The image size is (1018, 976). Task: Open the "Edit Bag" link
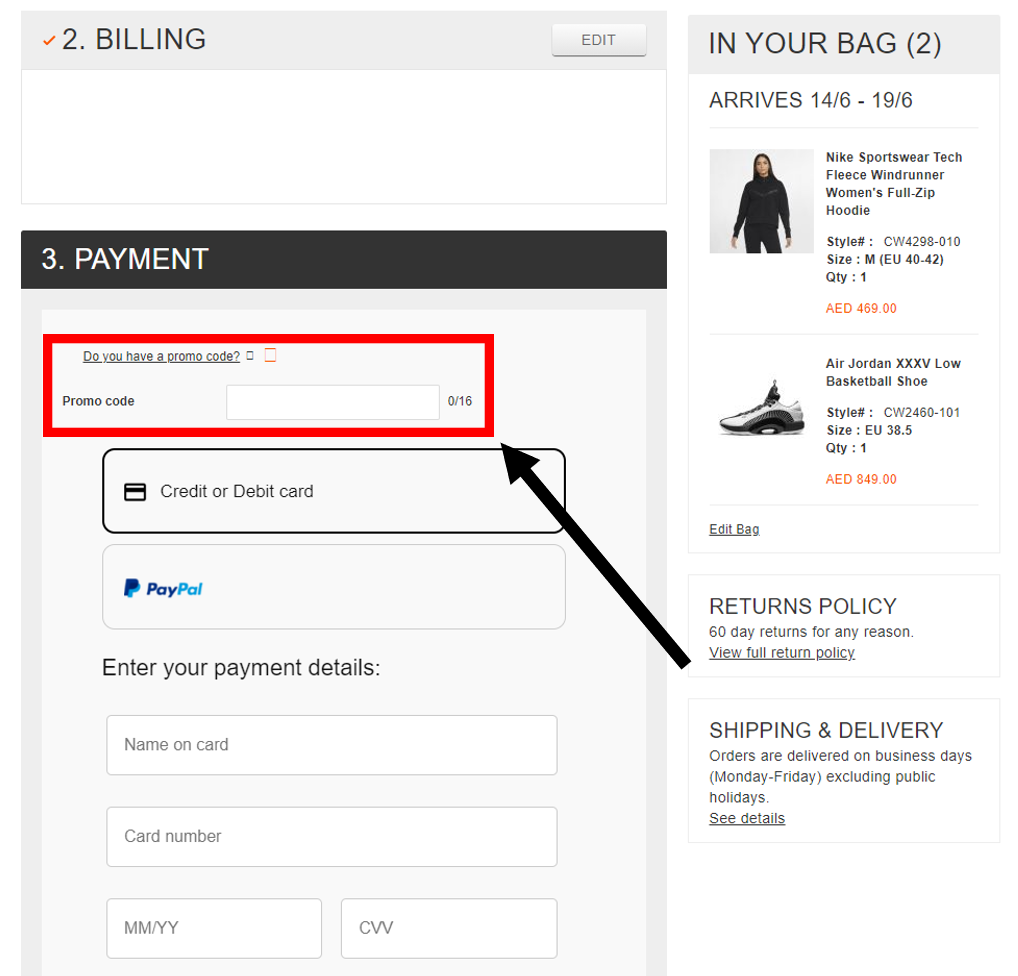(x=733, y=529)
